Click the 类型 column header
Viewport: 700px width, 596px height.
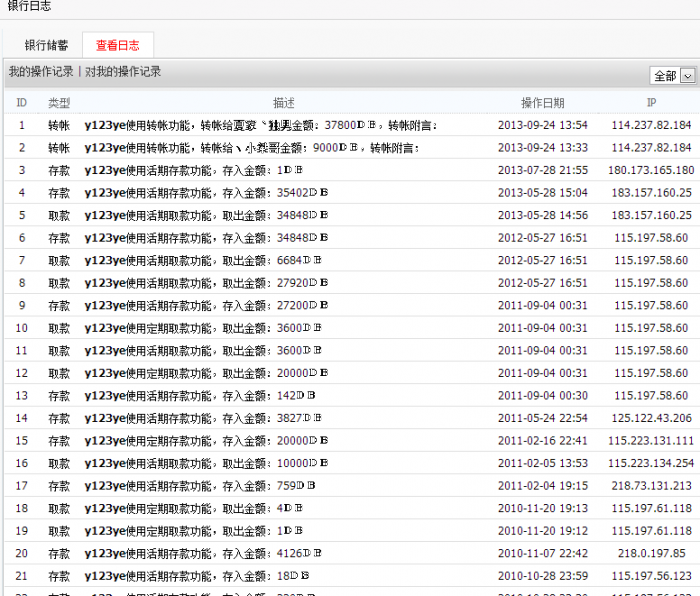coord(59,103)
